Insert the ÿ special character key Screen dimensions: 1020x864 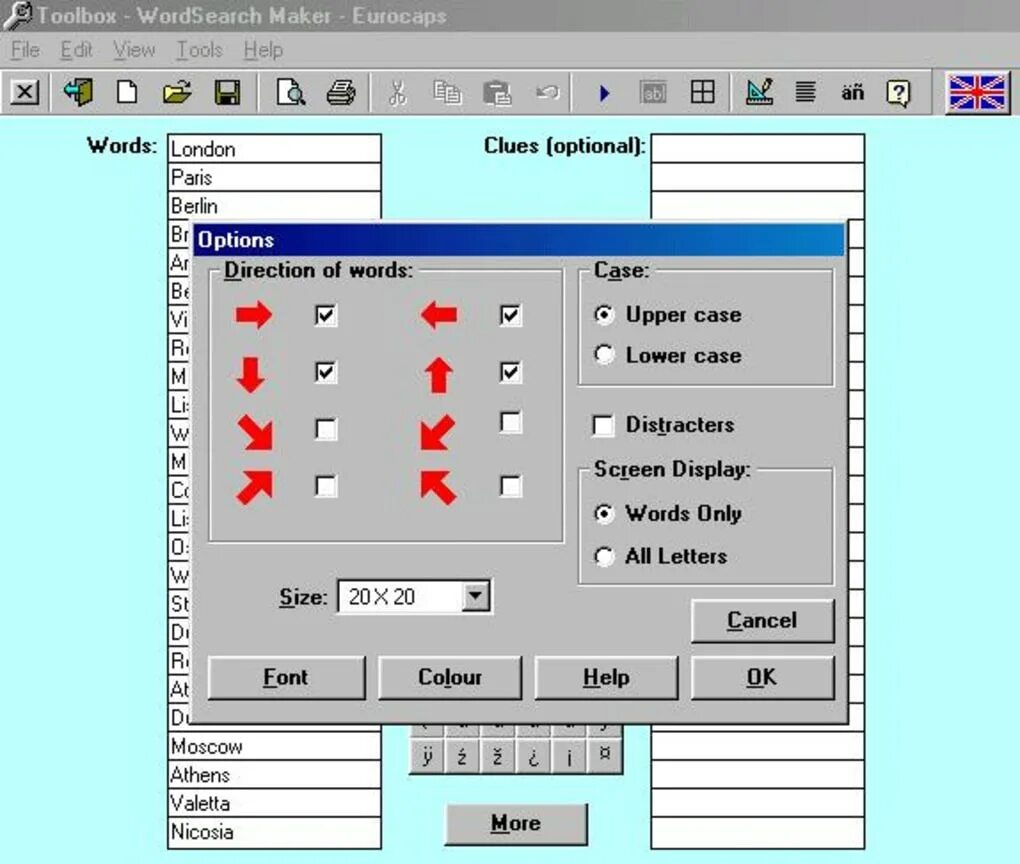(427, 756)
